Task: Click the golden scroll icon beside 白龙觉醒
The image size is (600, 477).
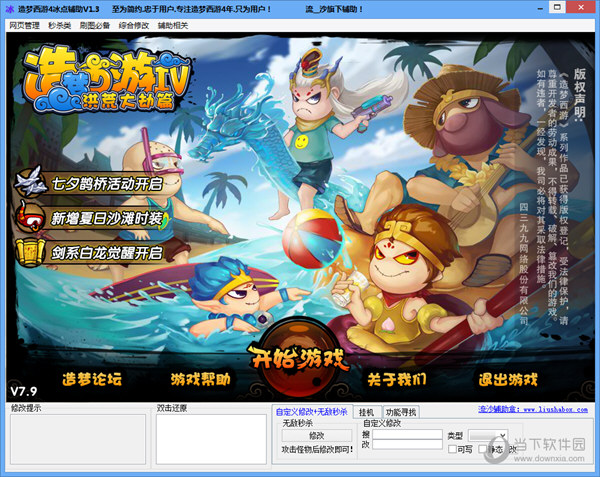Action: [31, 252]
